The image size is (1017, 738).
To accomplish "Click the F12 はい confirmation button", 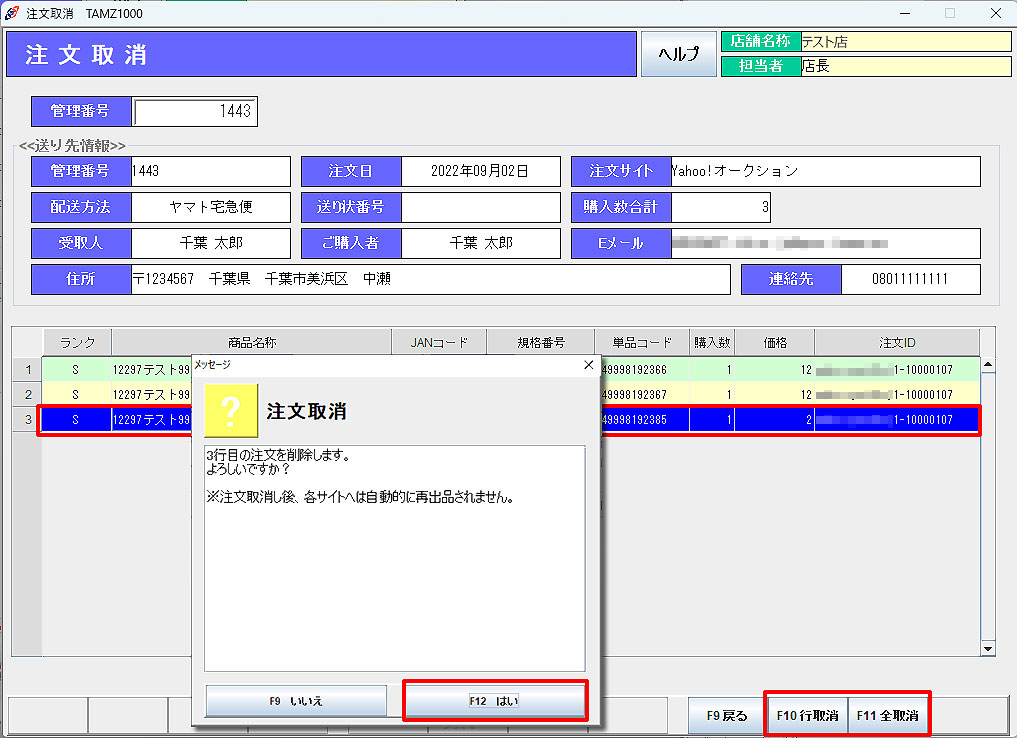I will [494, 701].
